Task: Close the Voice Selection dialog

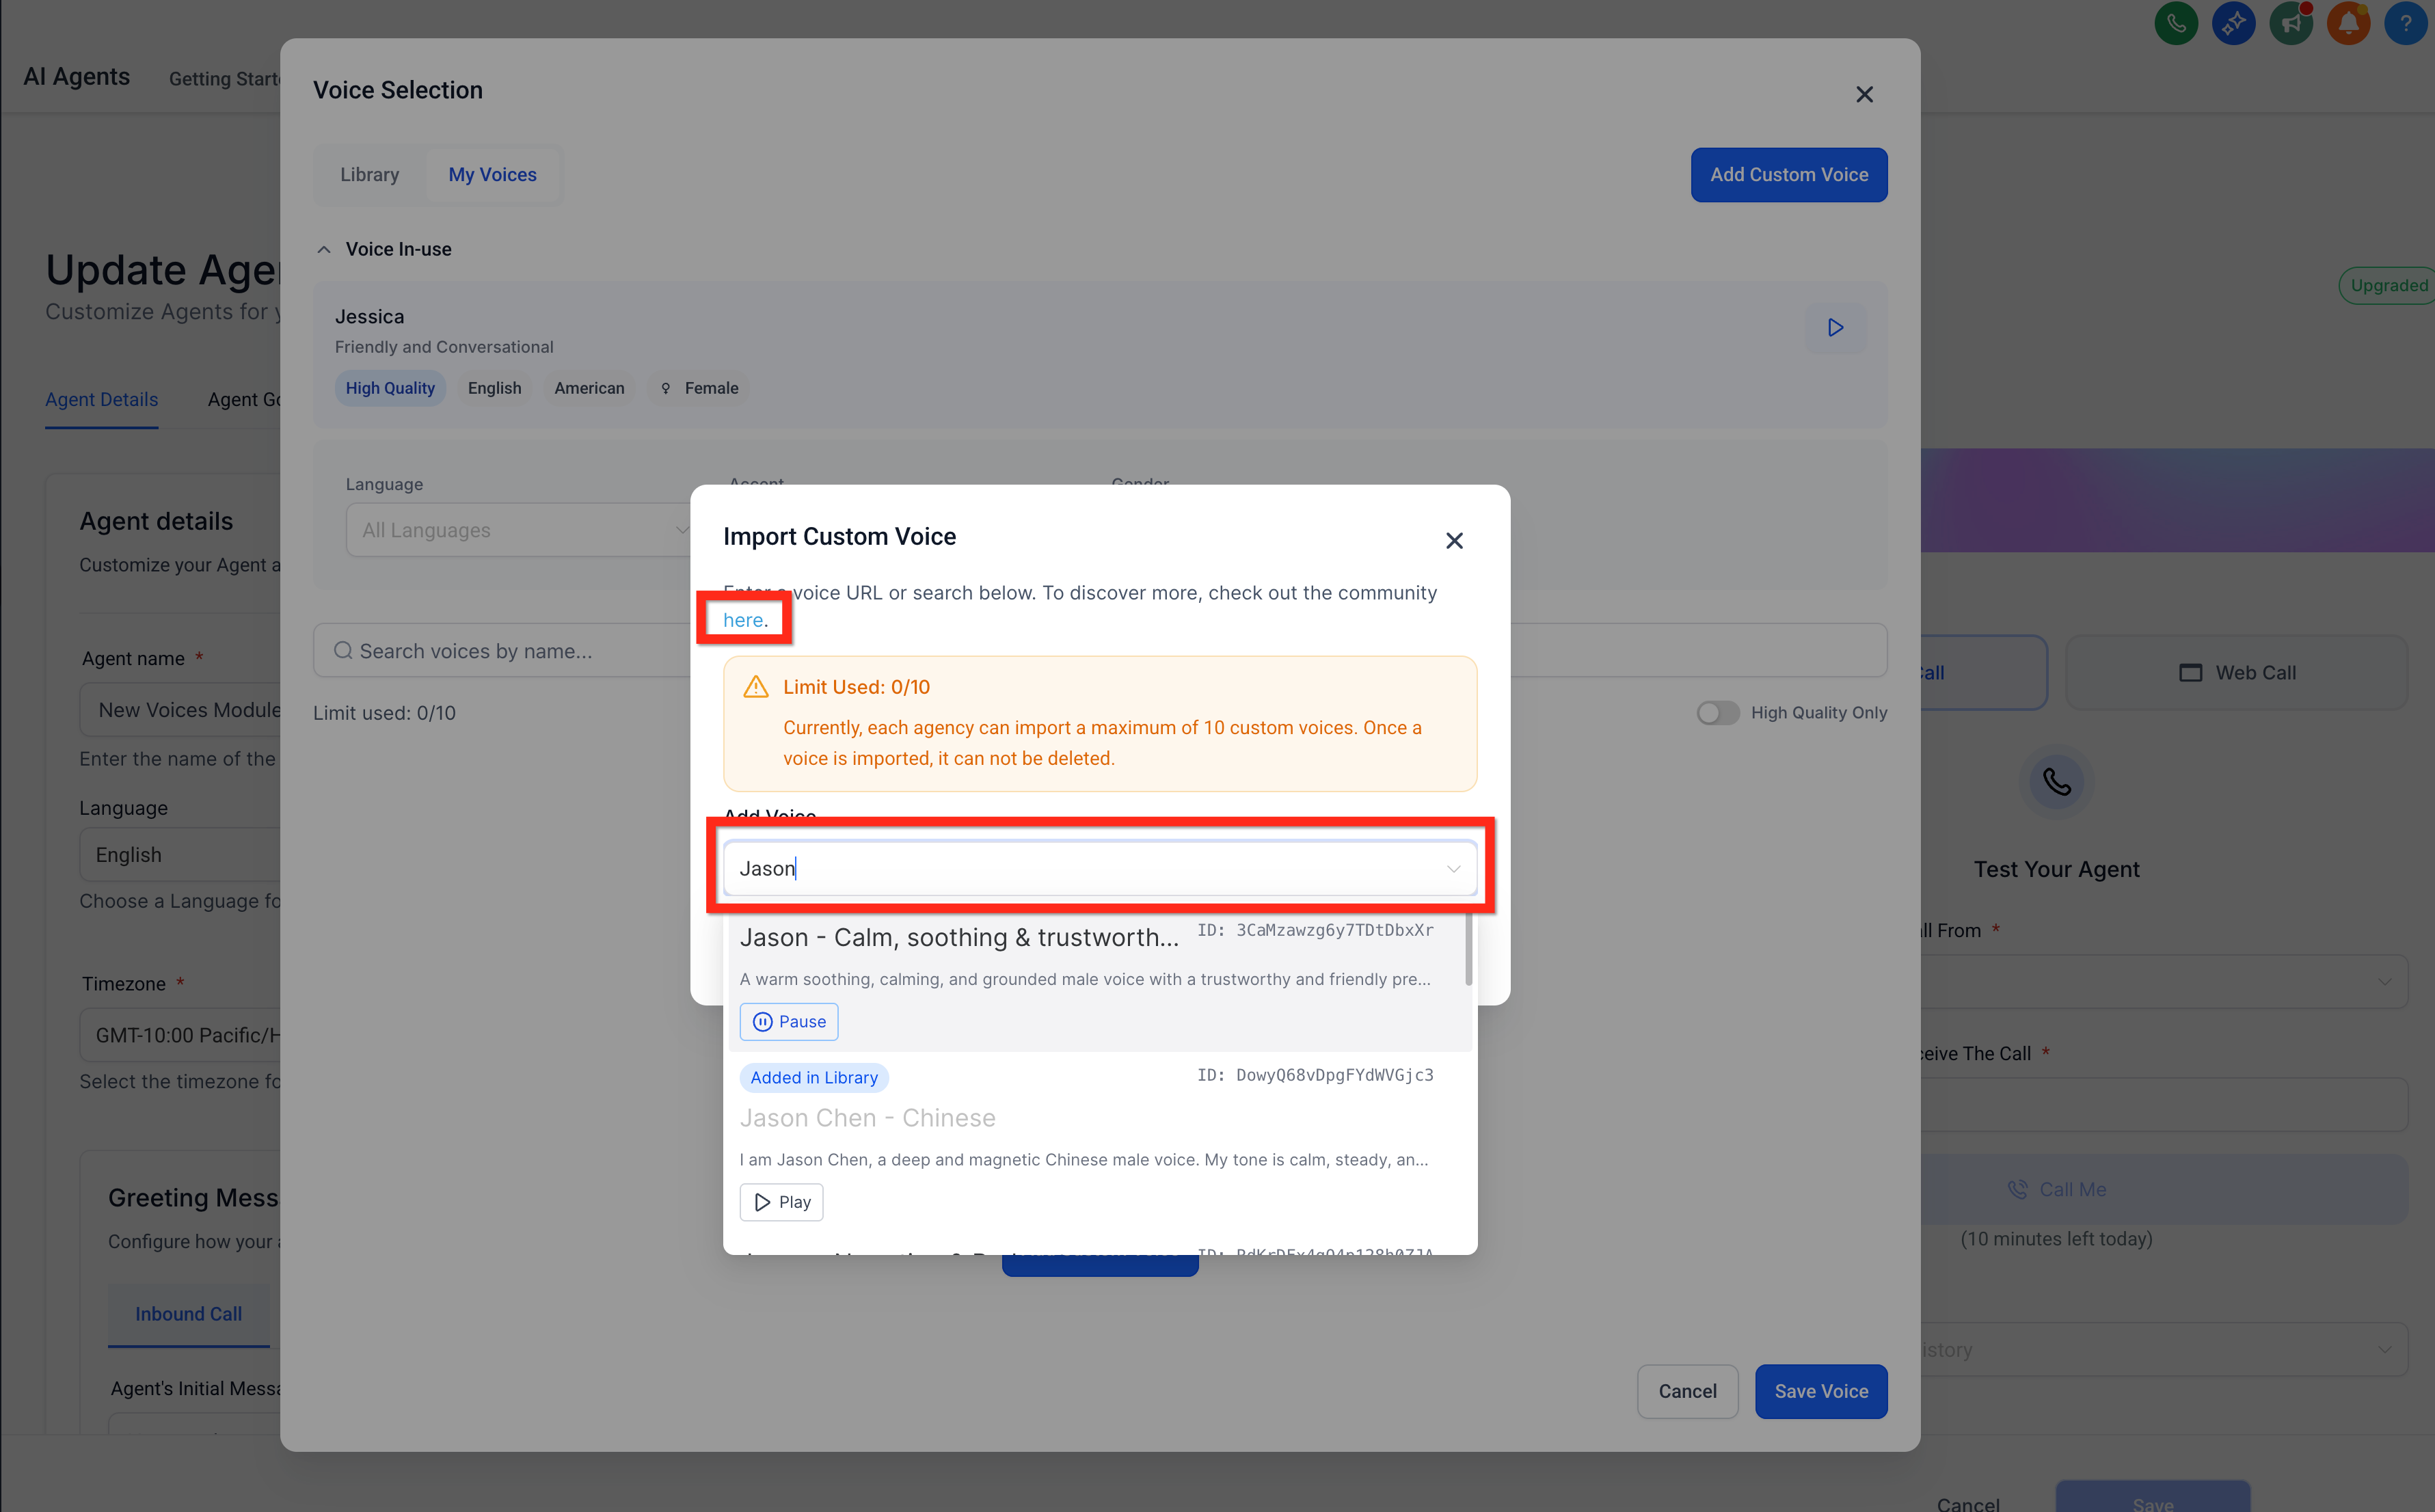Action: tap(1864, 94)
